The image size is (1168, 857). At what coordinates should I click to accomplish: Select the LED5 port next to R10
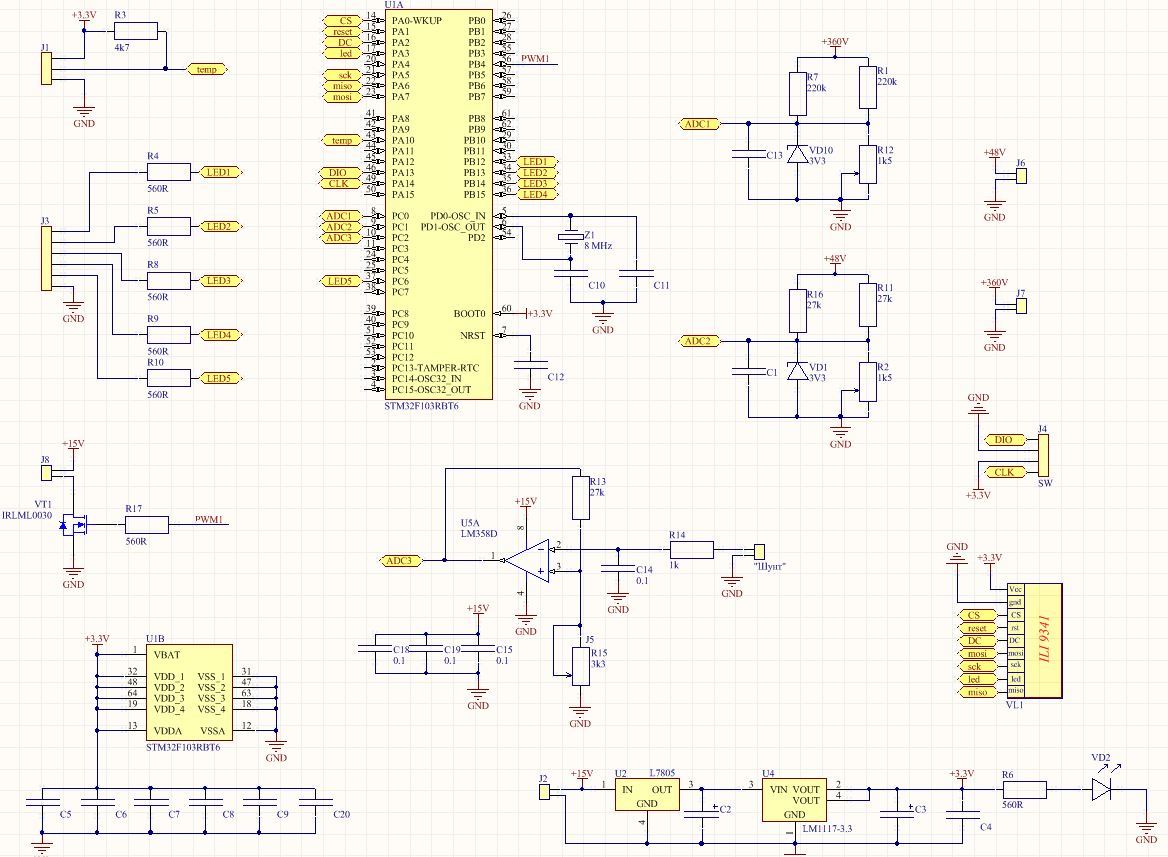click(220, 378)
